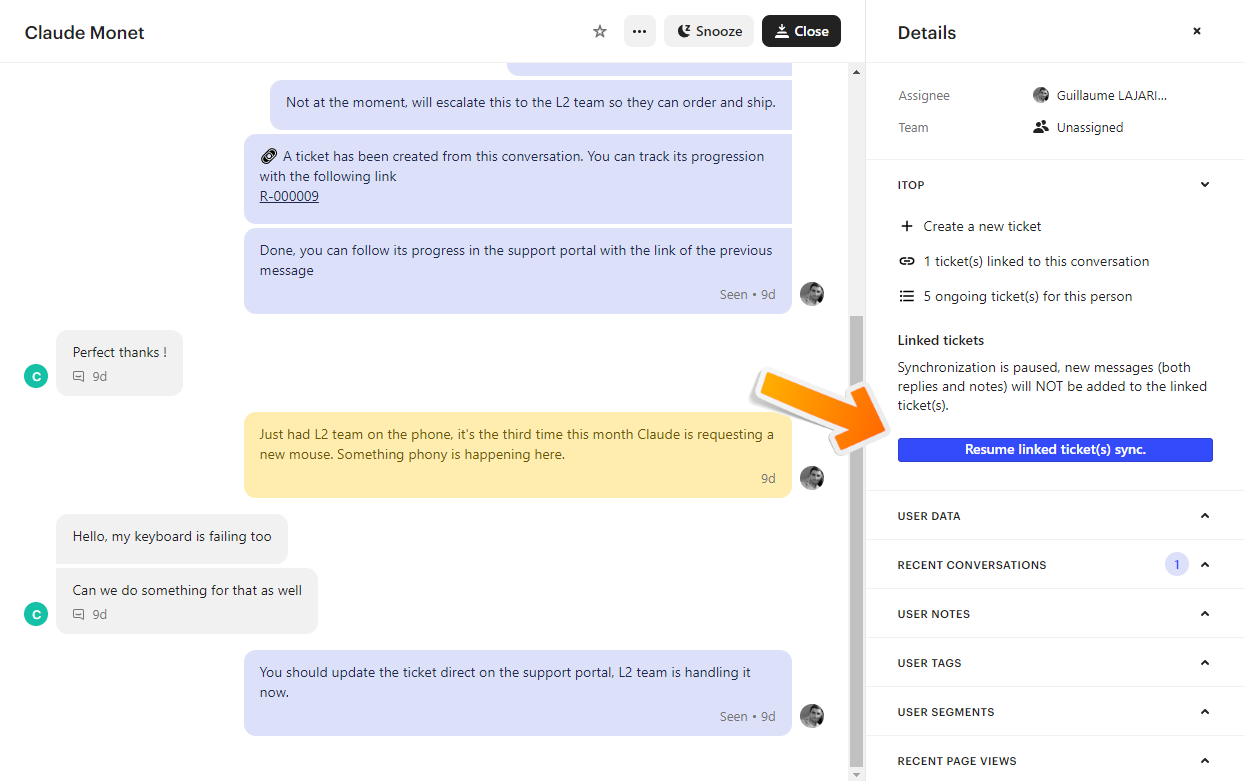Click the list icon for ongoing tickets

coord(907,296)
